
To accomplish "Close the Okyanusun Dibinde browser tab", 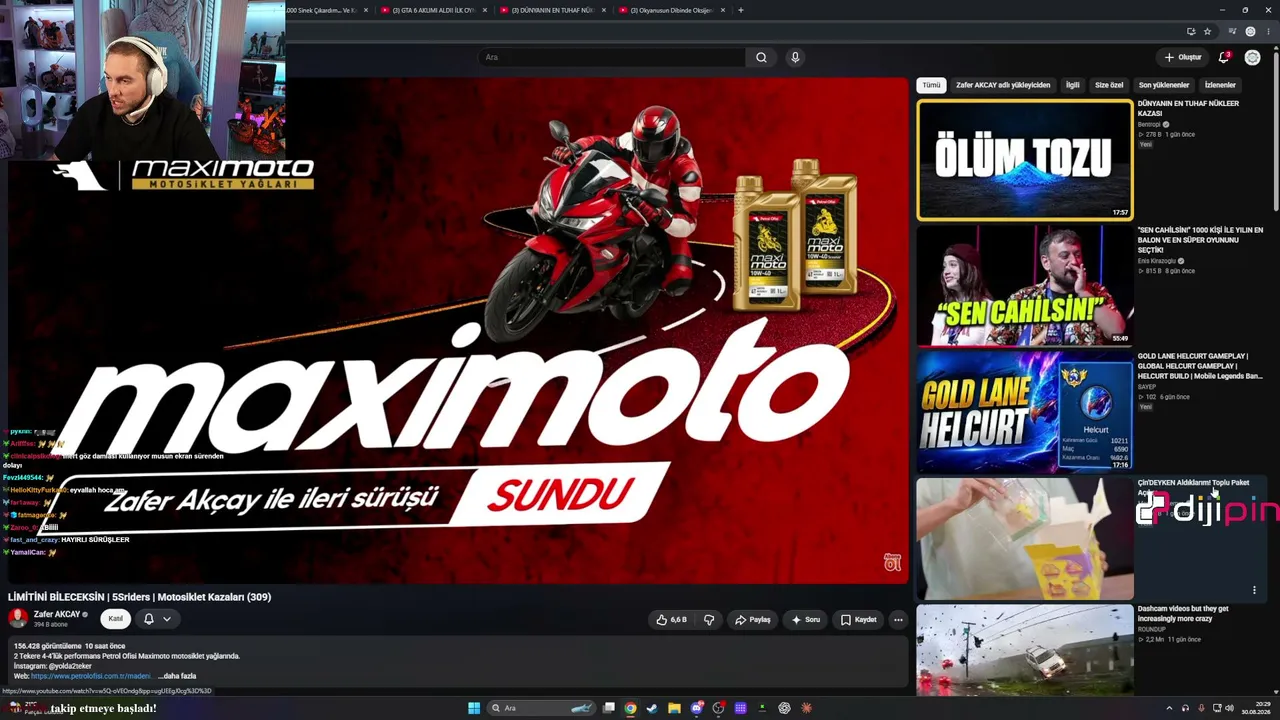I will point(722,10).
